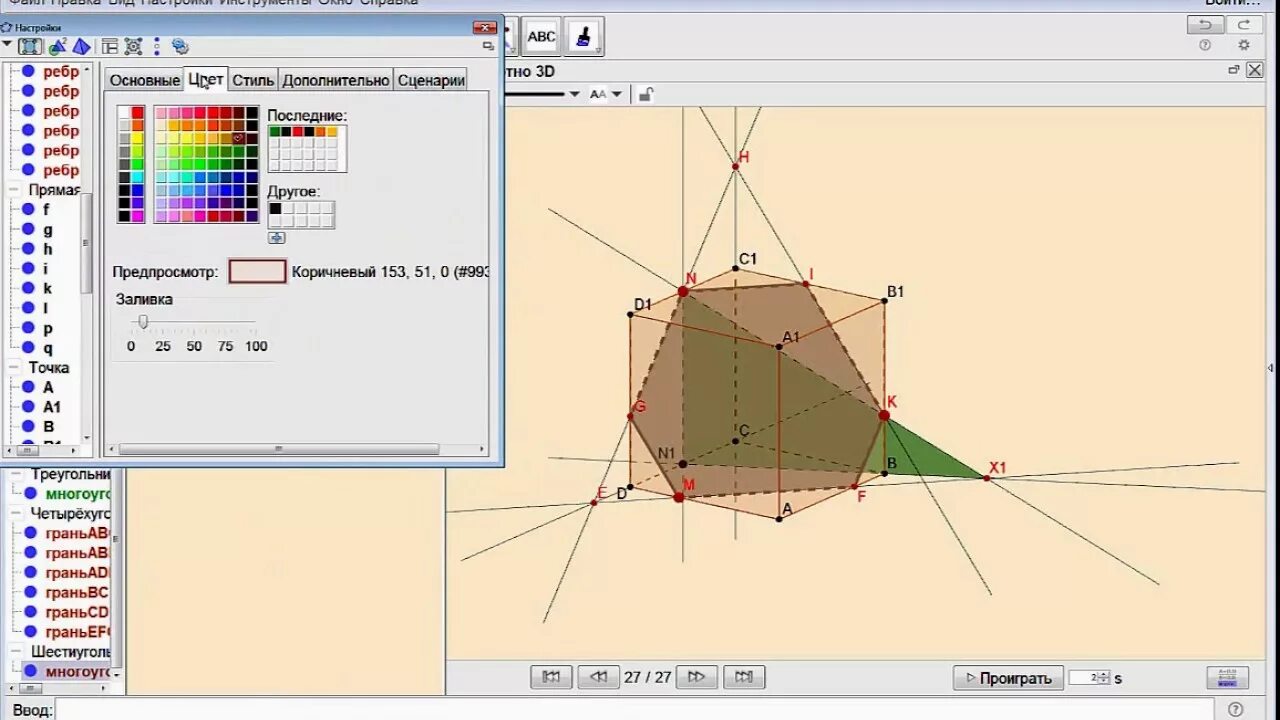Open the Настройки menu in menu bar
Screen dimensions: 1280x720
(177, 3)
